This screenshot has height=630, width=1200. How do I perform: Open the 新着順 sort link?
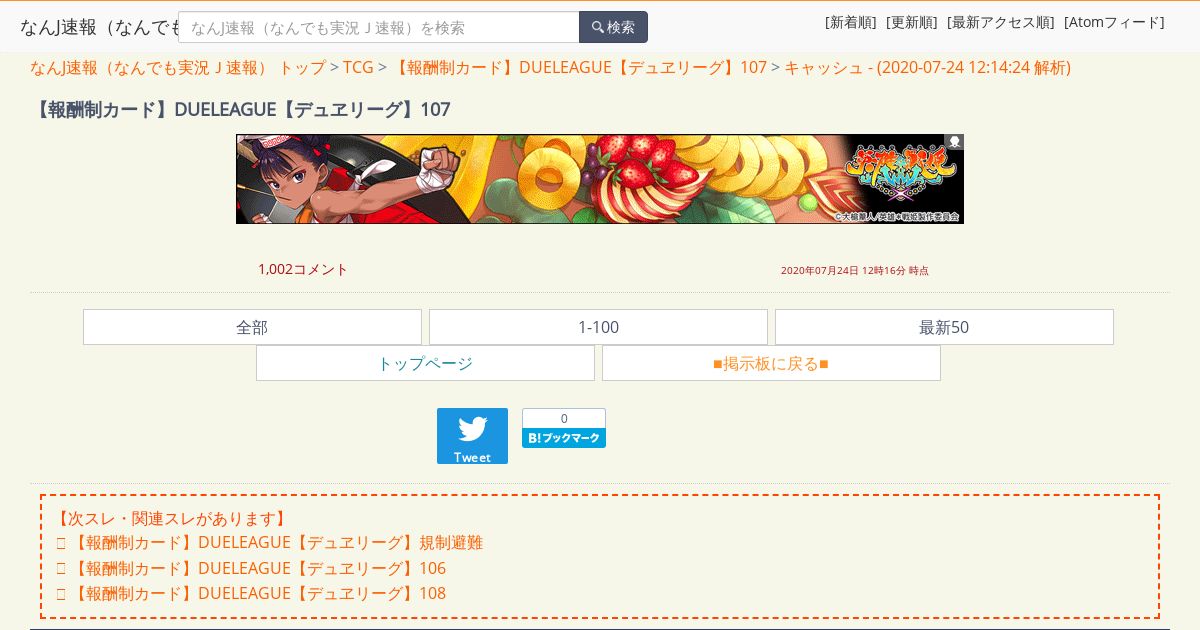(851, 22)
